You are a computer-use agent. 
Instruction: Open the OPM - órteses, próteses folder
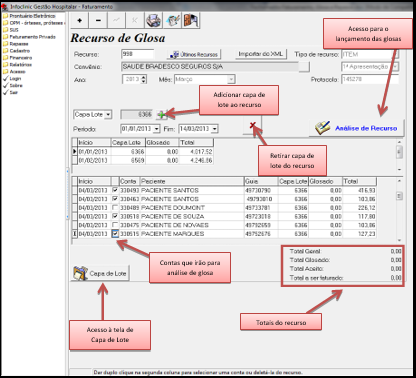(x=34, y=23)
